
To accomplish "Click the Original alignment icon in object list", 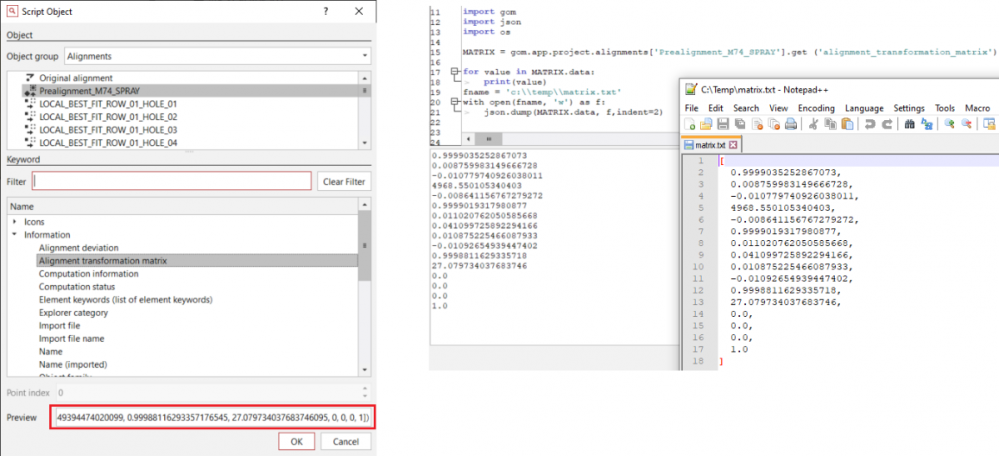I will click(x=29, y=77).
